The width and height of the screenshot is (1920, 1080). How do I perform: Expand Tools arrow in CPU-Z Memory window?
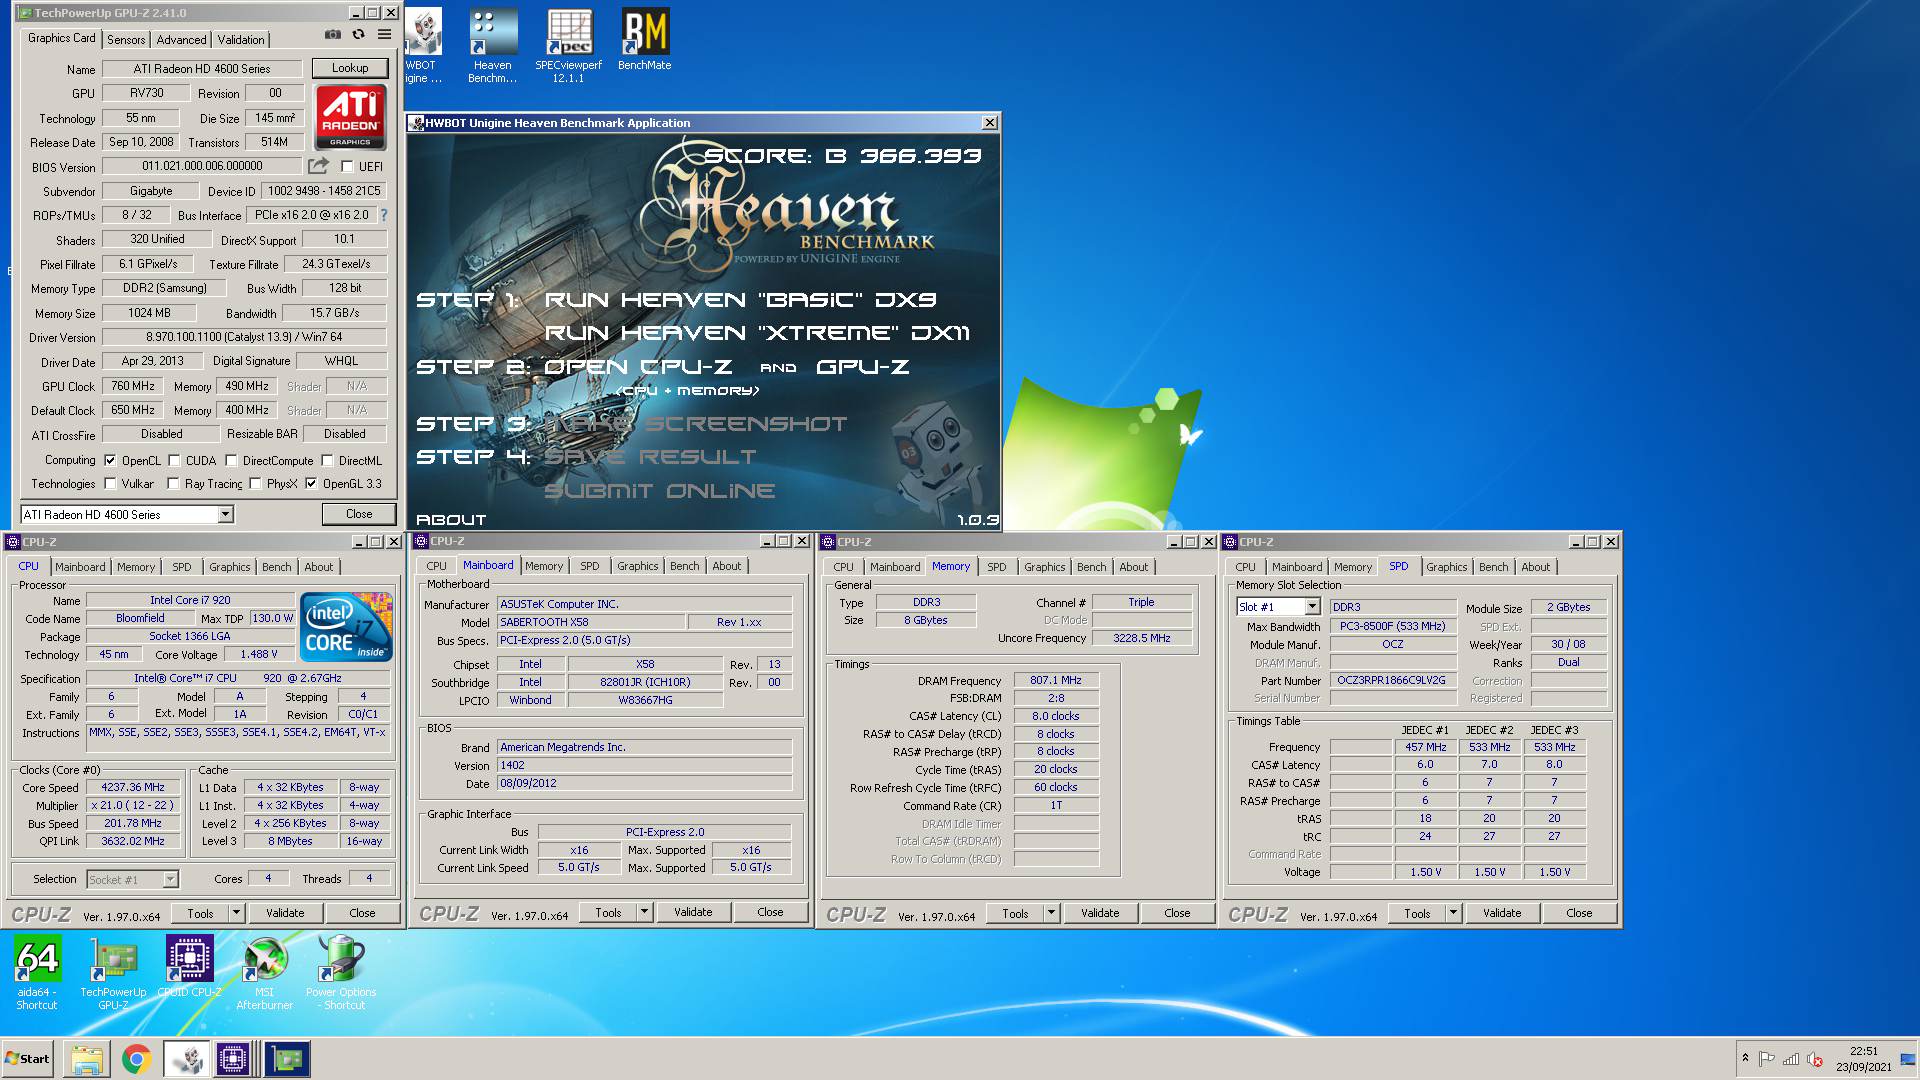pos(1052,913)
